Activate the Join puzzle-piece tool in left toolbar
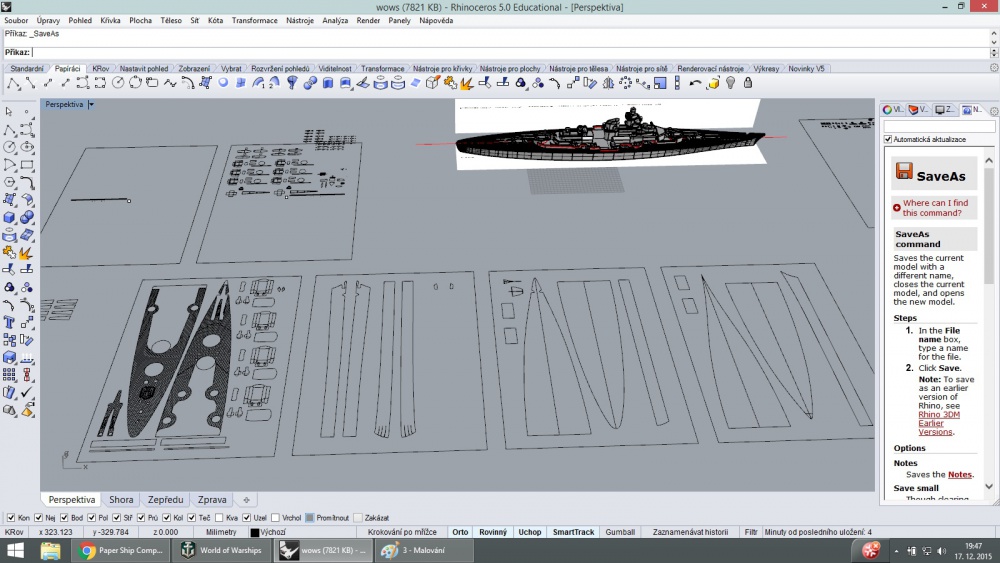Image resolution: width=1000 pixels, height=563 pixels. [9, 253]
